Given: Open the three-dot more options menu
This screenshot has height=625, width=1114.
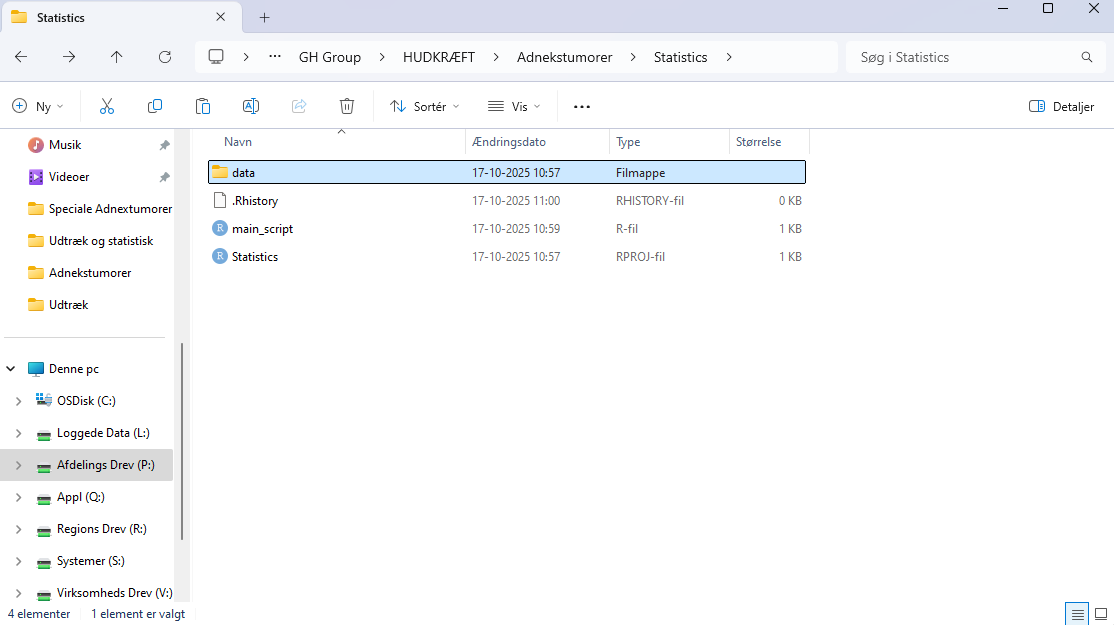Looking at the screenshot, I should coord(582,106).
